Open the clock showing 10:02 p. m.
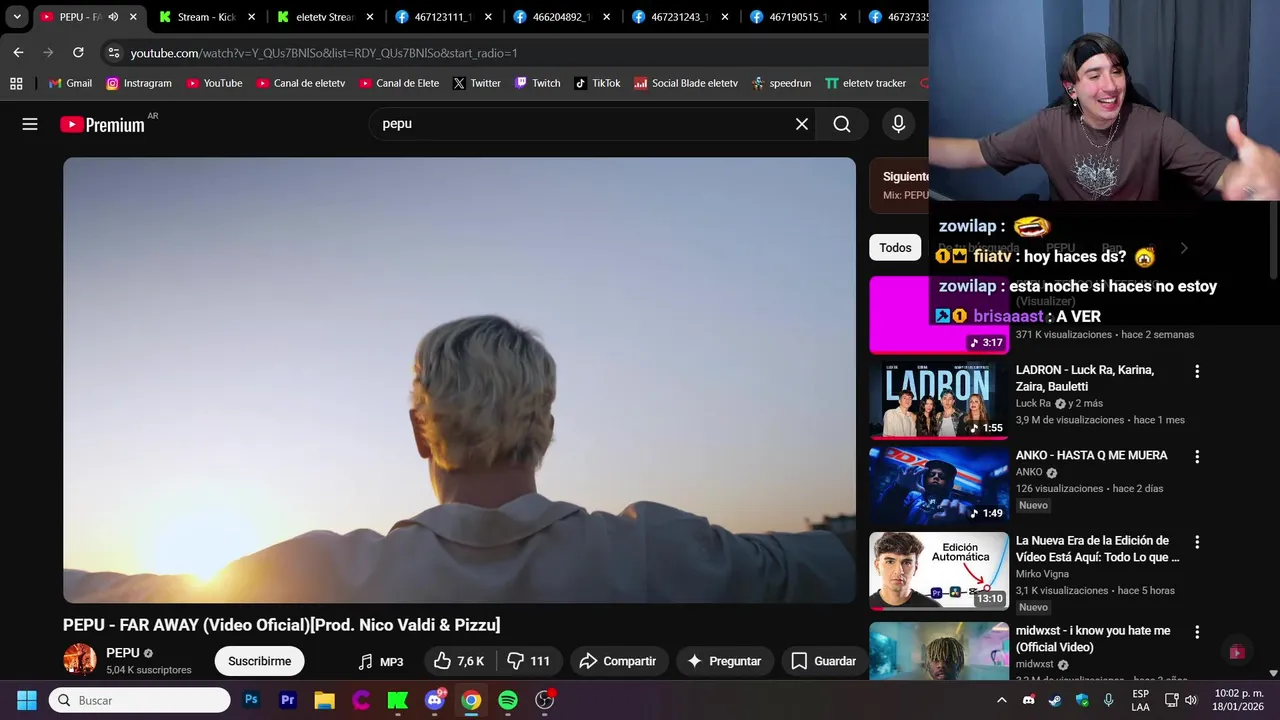The height and width of the screenshot is (720, 1280). [x=1238, y=700]
